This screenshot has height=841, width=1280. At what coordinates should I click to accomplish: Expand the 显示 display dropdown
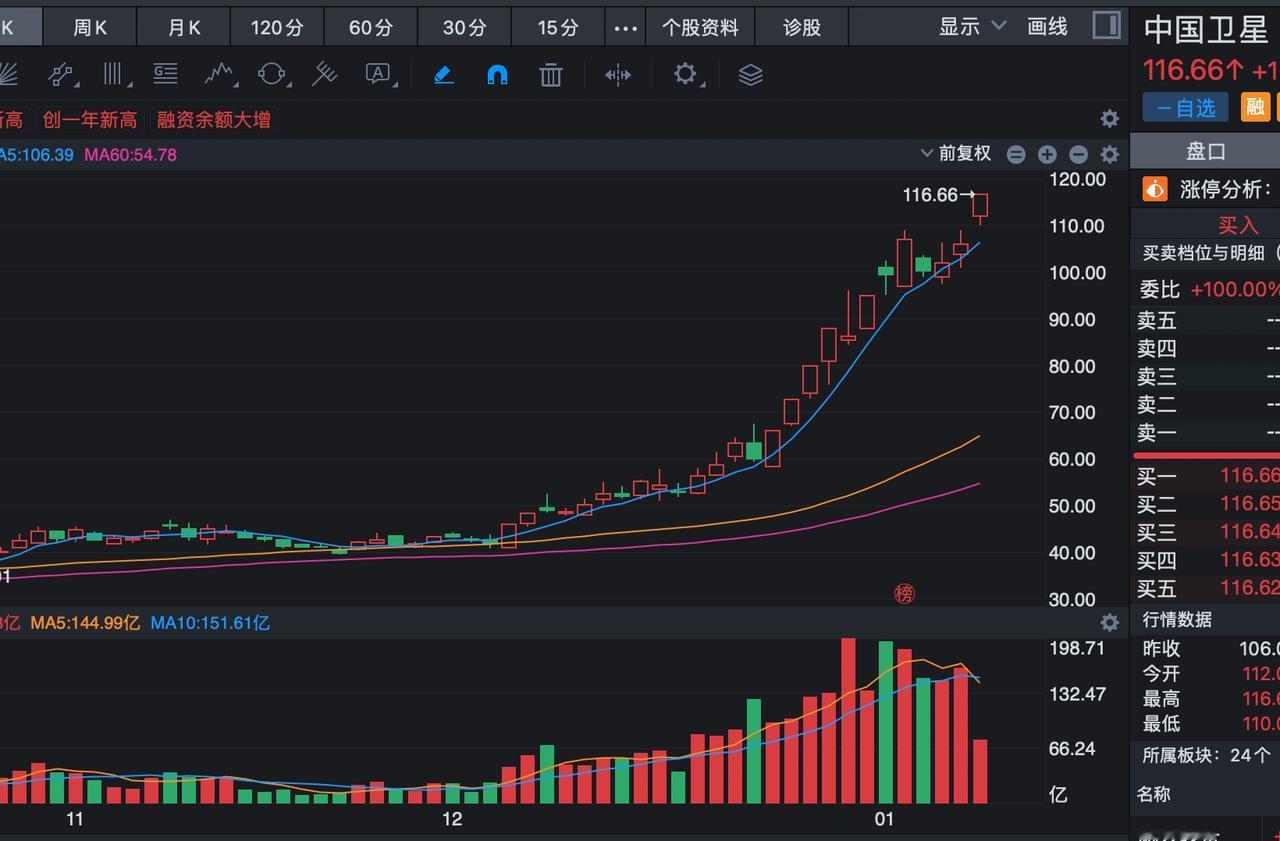[969, 27]
